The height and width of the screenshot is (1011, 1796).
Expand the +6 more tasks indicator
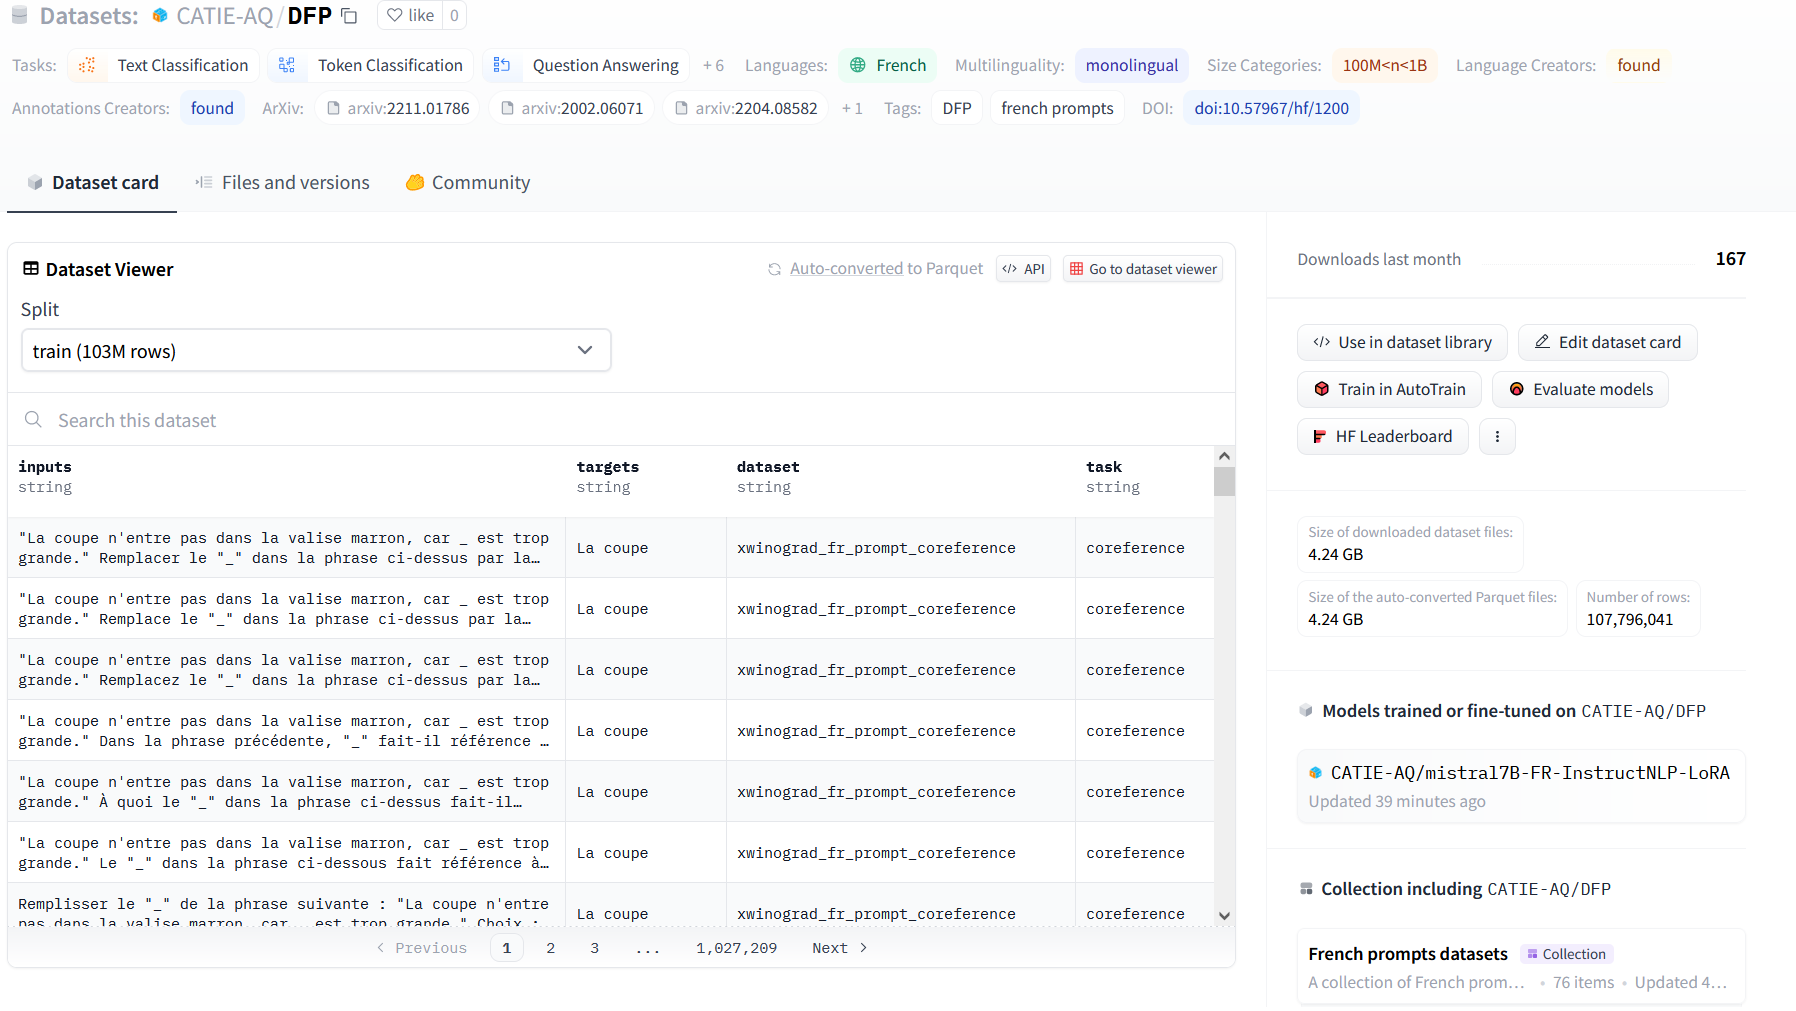coord(713,65)
